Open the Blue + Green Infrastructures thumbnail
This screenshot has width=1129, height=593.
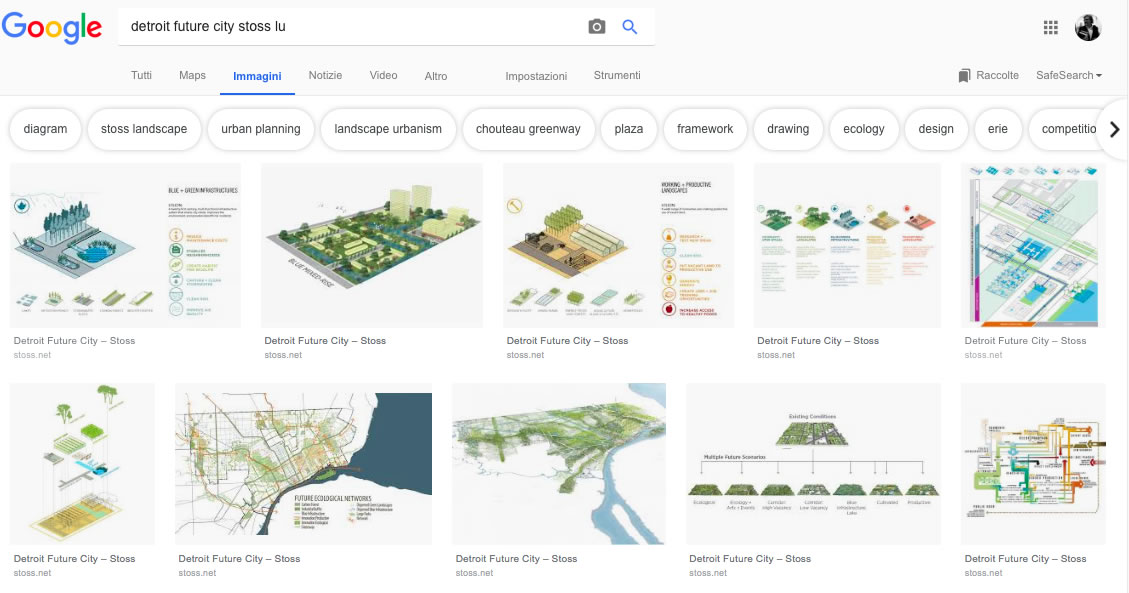pos(125,245)
